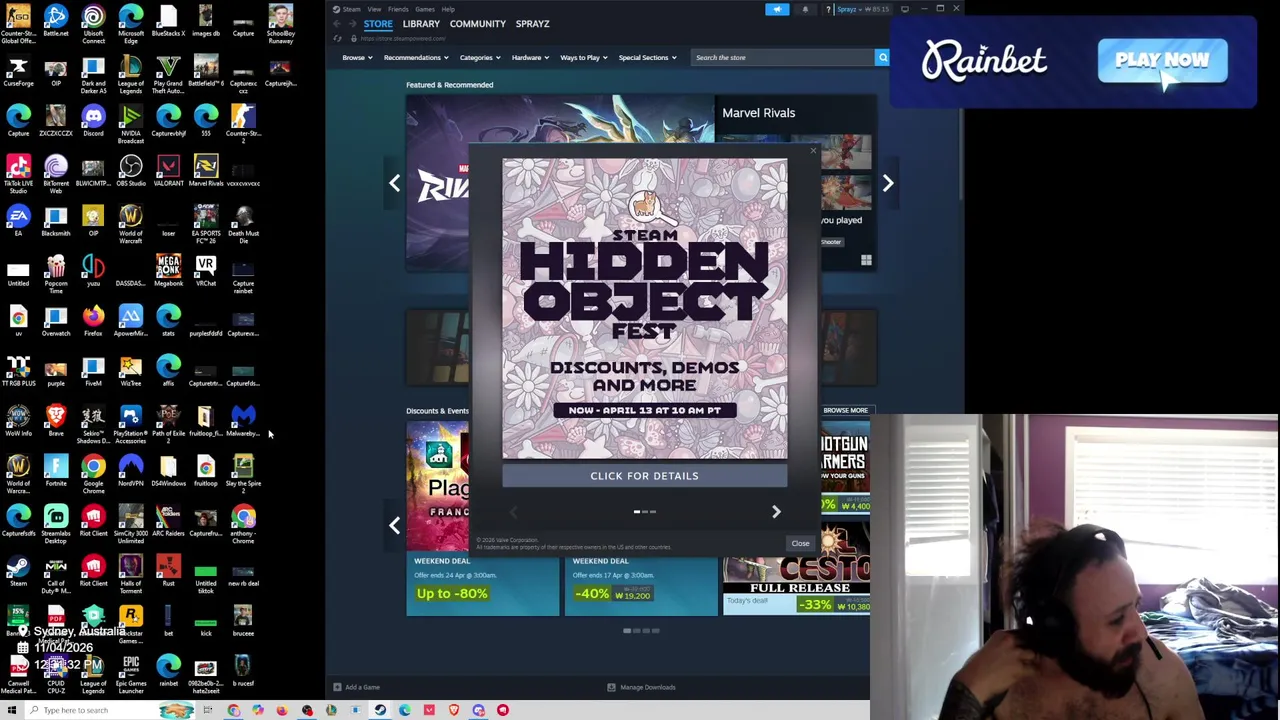Launch the yuzu emulator shortcut
This screenshot has width=1280, height=720.
pyautogui.click(x=93, y=271)
